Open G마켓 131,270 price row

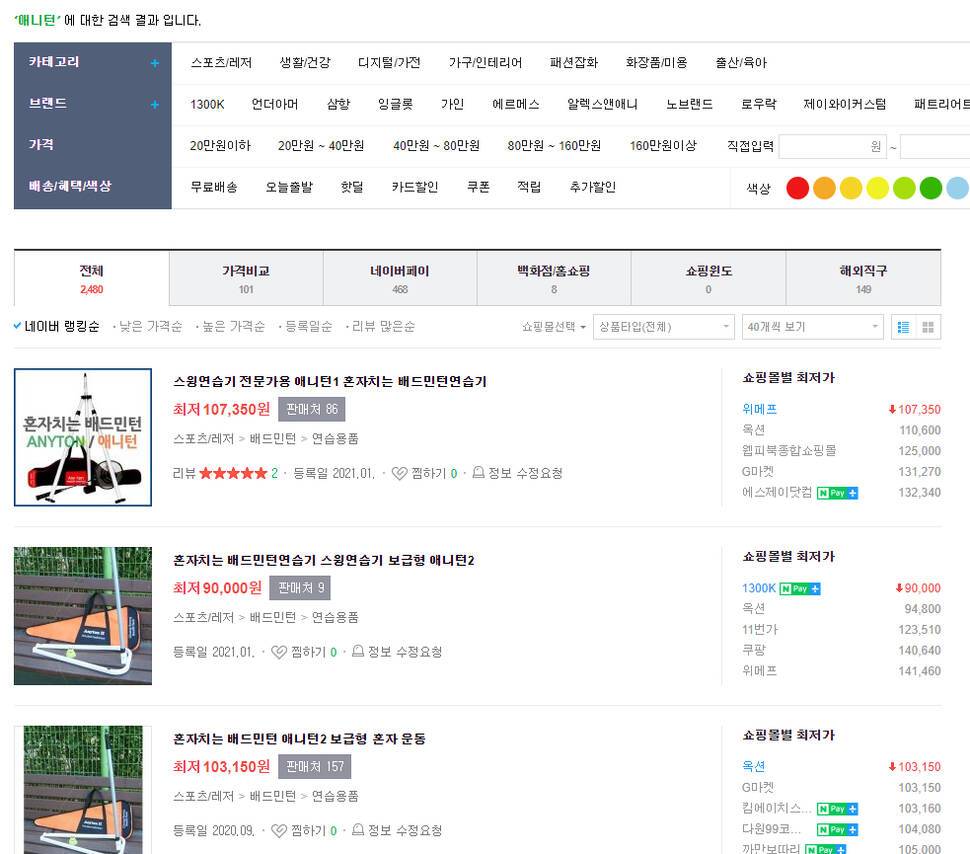click(x=841, y=472)
